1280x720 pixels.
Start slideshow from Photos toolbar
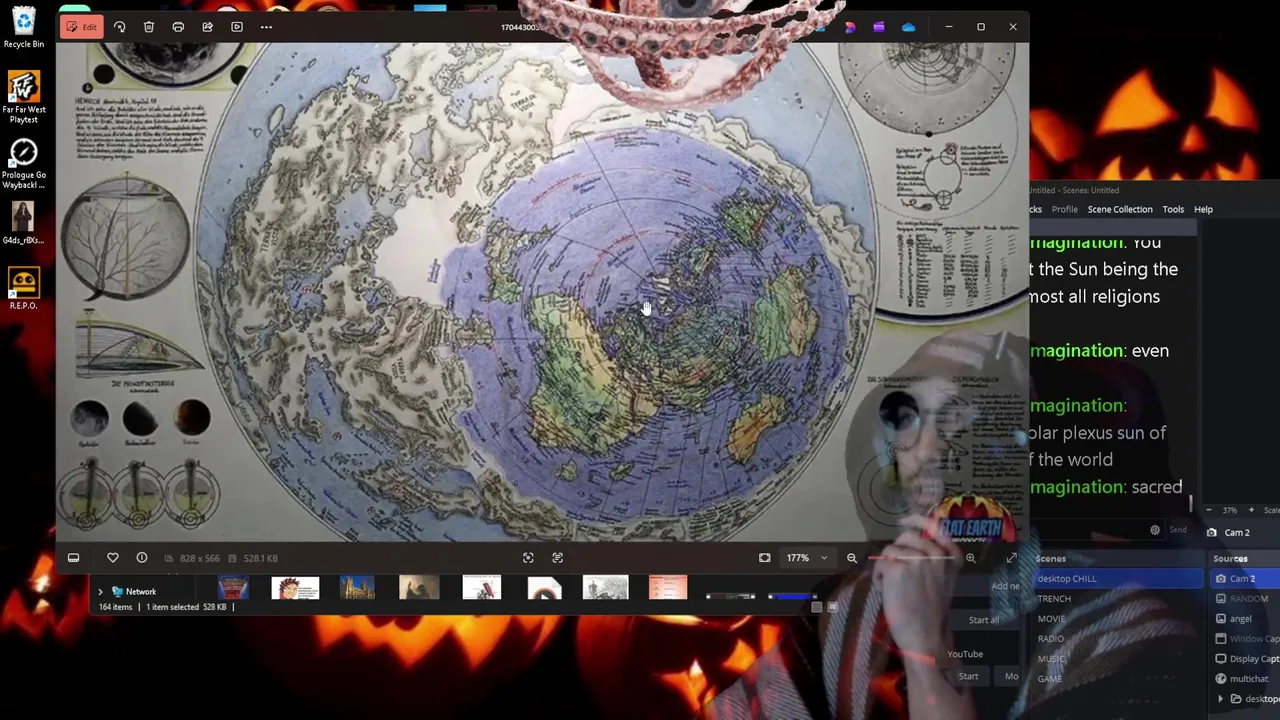237,27
